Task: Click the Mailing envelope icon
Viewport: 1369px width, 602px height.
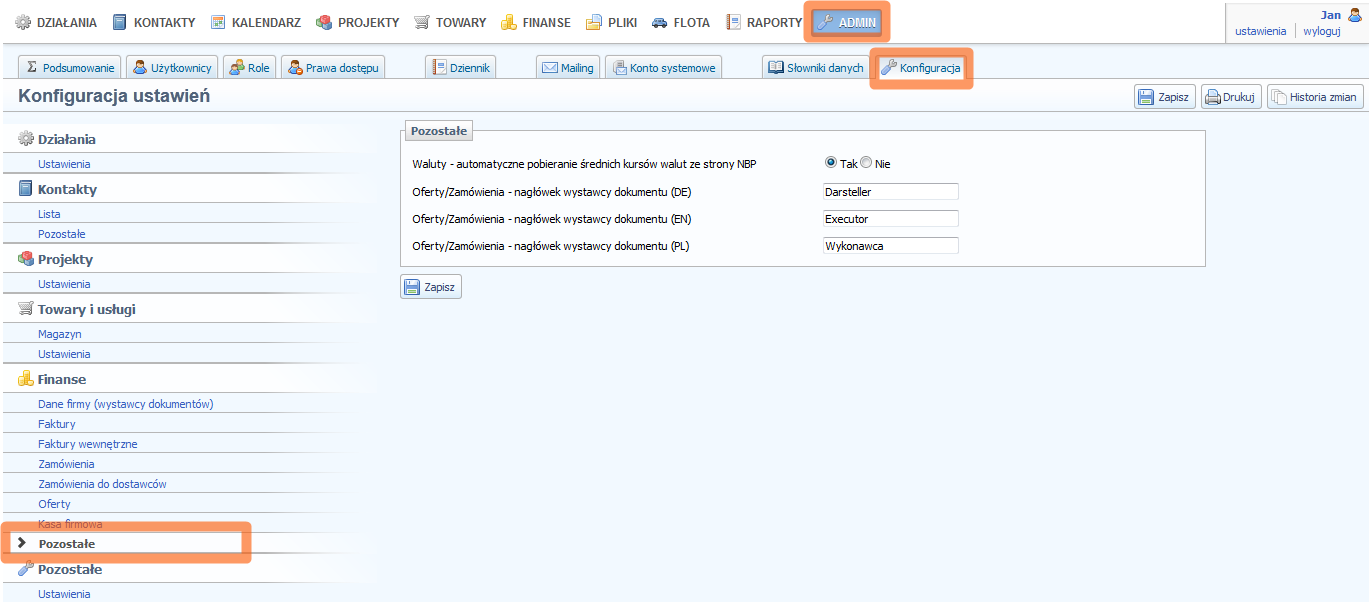Action: (550, 68)
